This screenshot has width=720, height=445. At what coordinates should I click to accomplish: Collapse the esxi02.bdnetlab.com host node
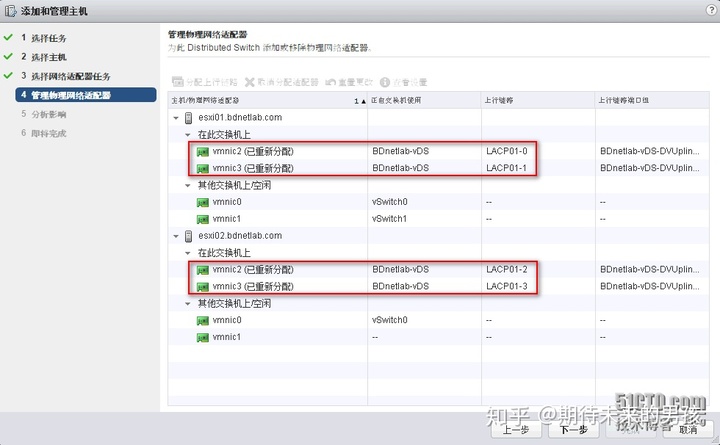click(x=176, y=236)
